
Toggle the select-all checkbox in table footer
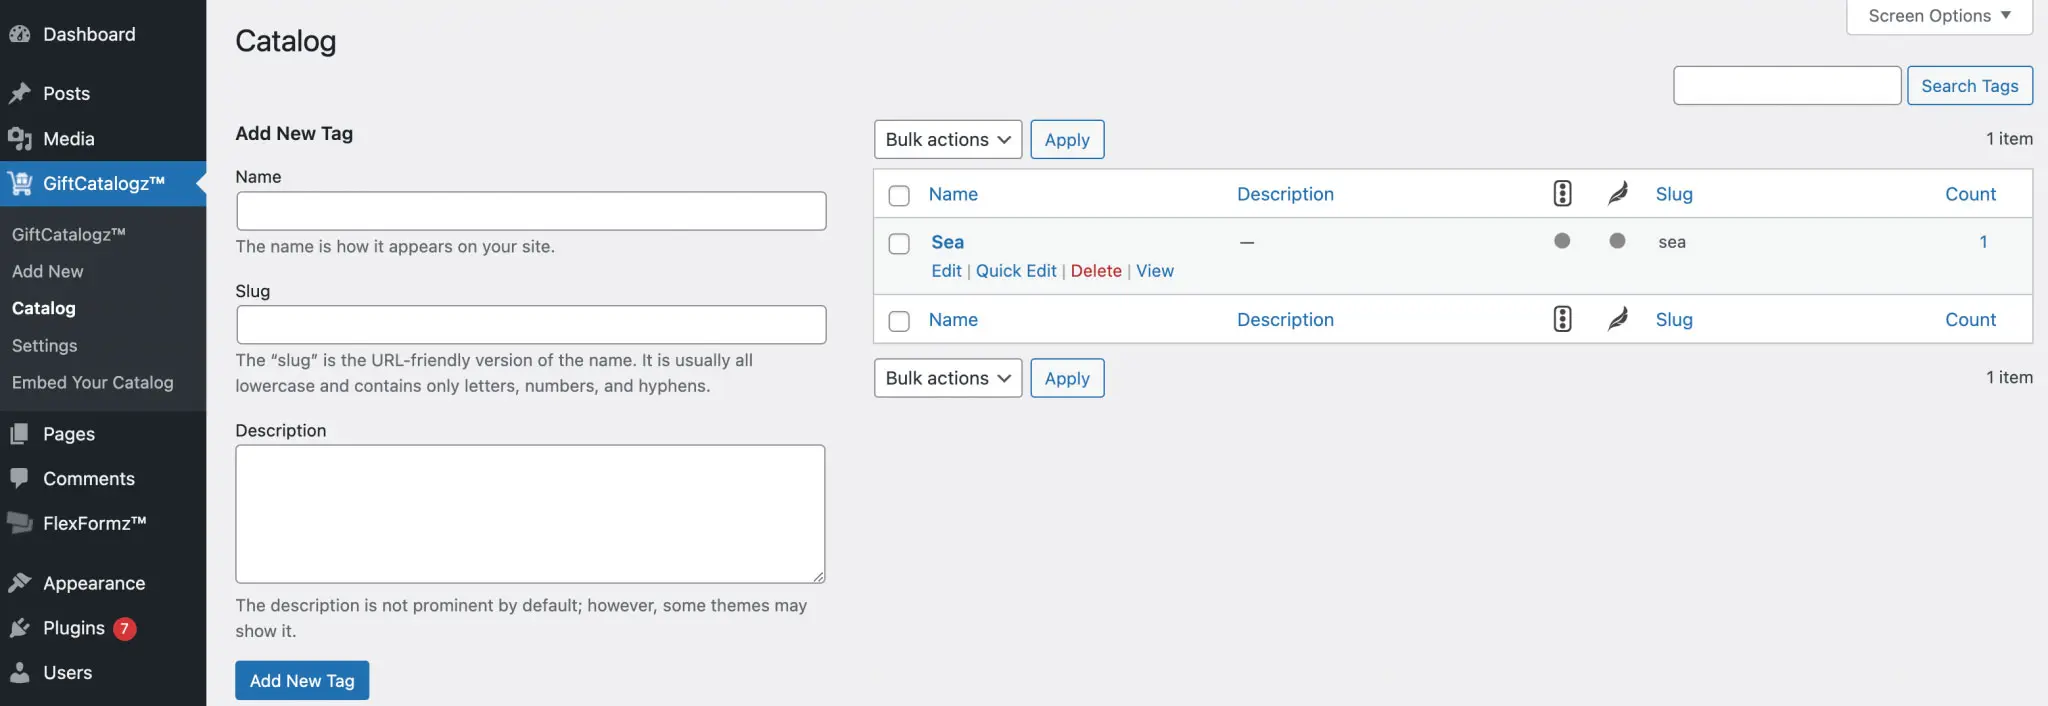click(899, 321)
